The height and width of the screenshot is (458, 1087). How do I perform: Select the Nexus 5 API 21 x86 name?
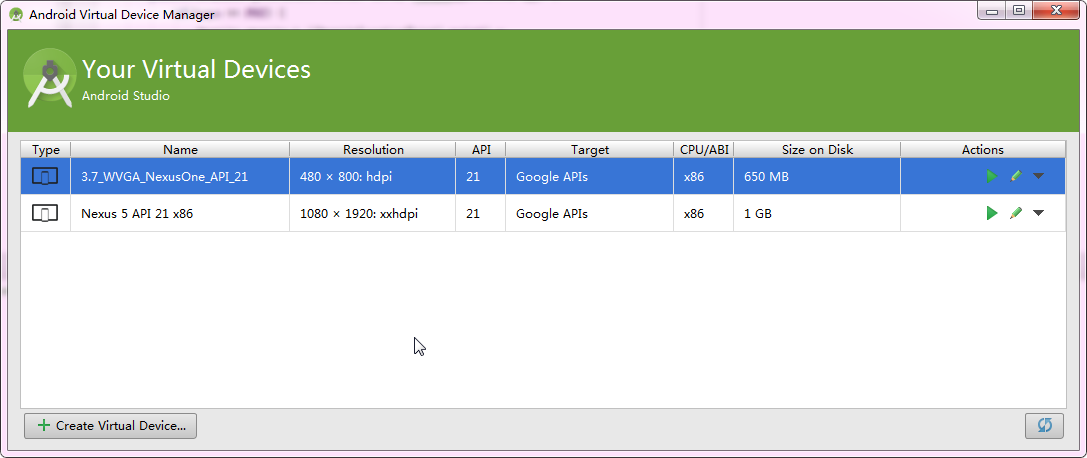pos(137,214)
